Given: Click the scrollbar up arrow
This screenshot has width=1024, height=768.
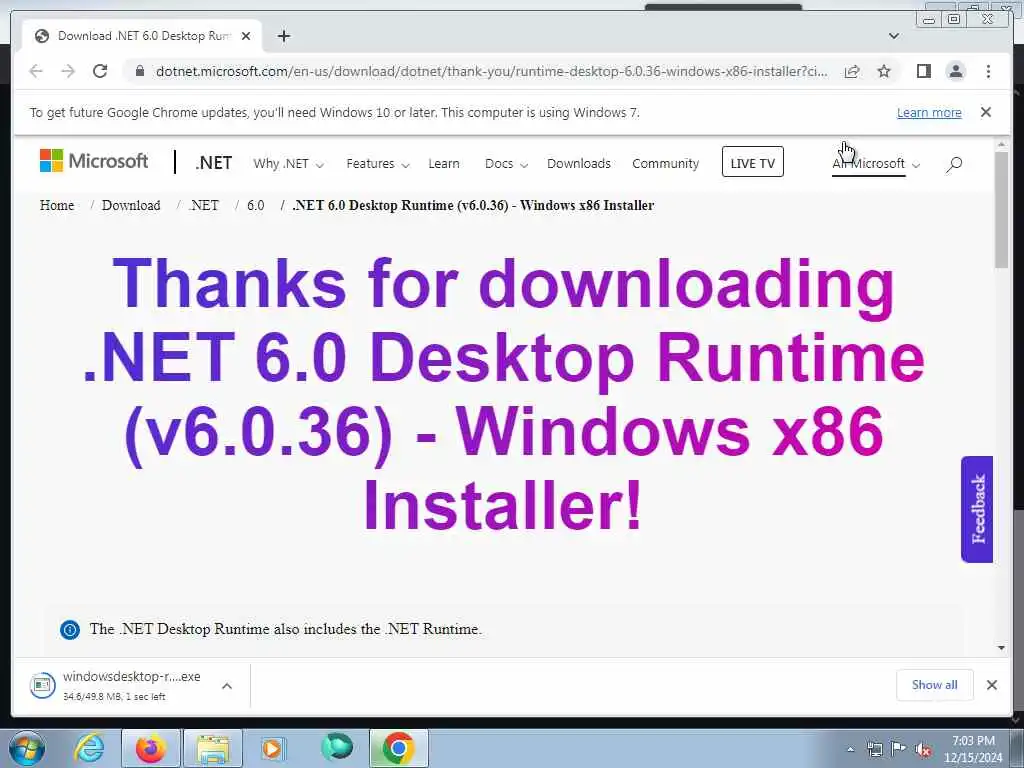Looking at the screenshot, I should [x=1002, y=144].
